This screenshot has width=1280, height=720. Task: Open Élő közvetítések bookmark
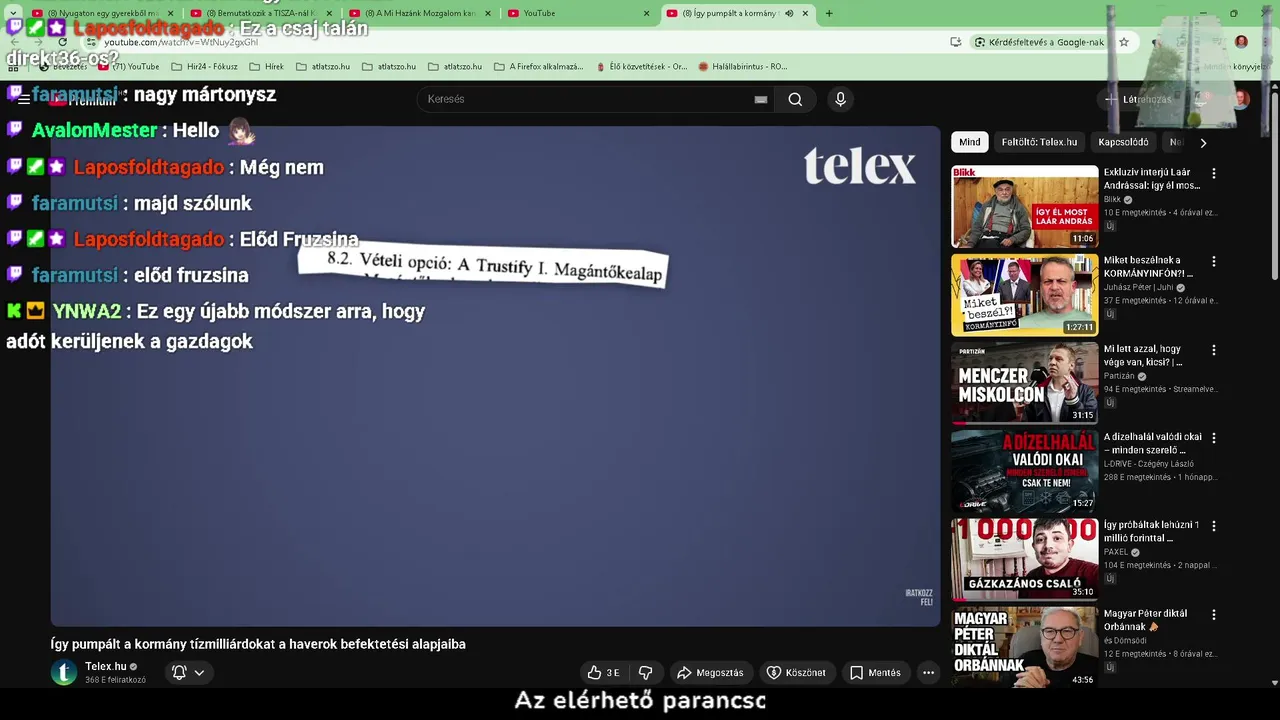(x=640, y=66)
